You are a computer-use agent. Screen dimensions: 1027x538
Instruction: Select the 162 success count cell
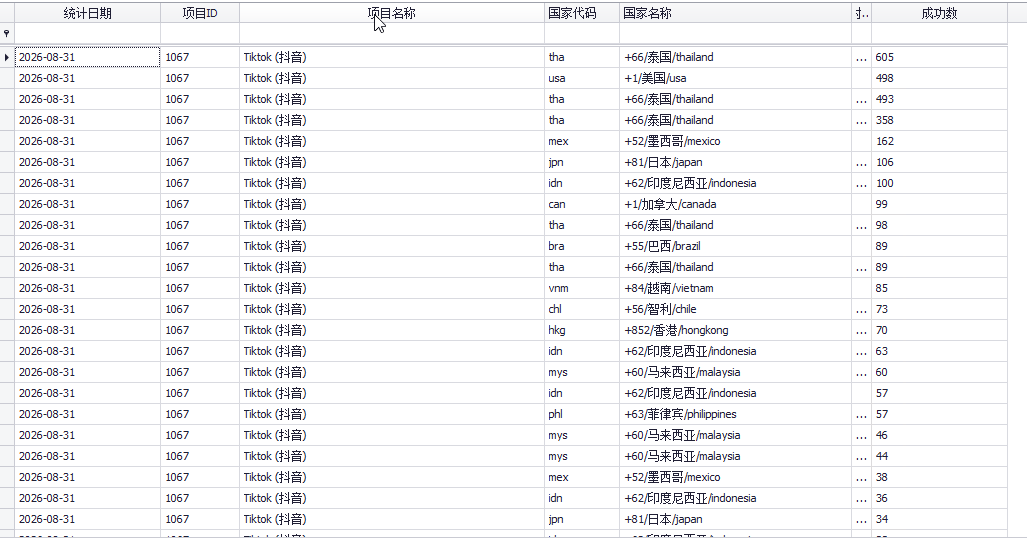pos(939,141)
